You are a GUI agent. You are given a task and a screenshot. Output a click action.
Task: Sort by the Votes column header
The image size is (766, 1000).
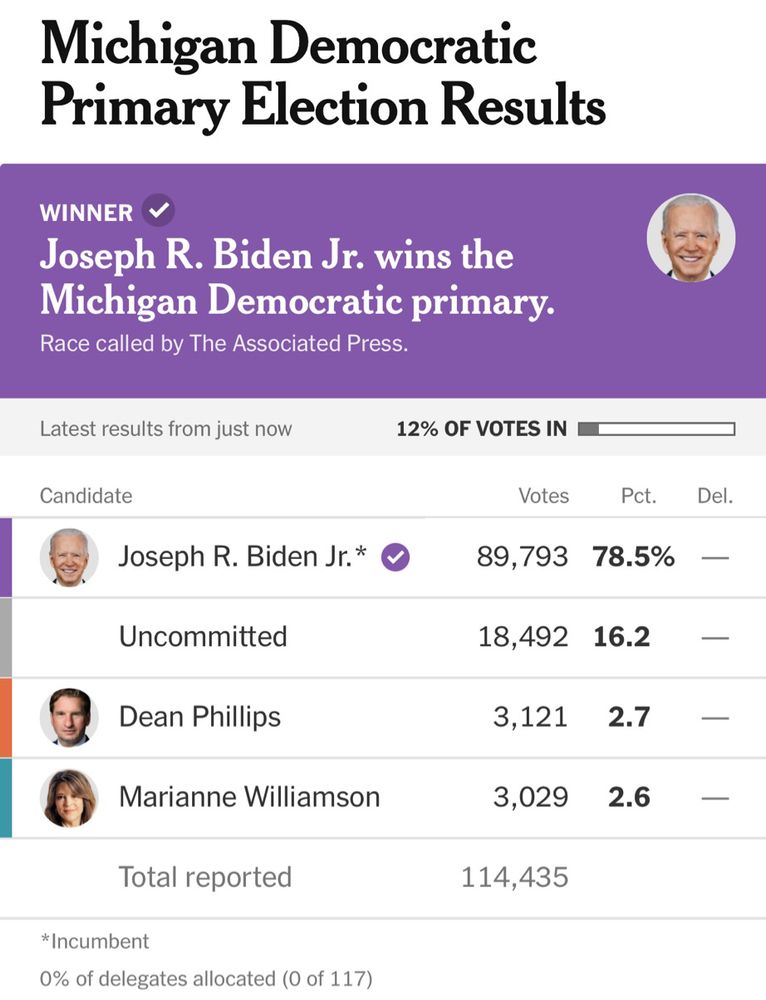(x=544, y=495)
